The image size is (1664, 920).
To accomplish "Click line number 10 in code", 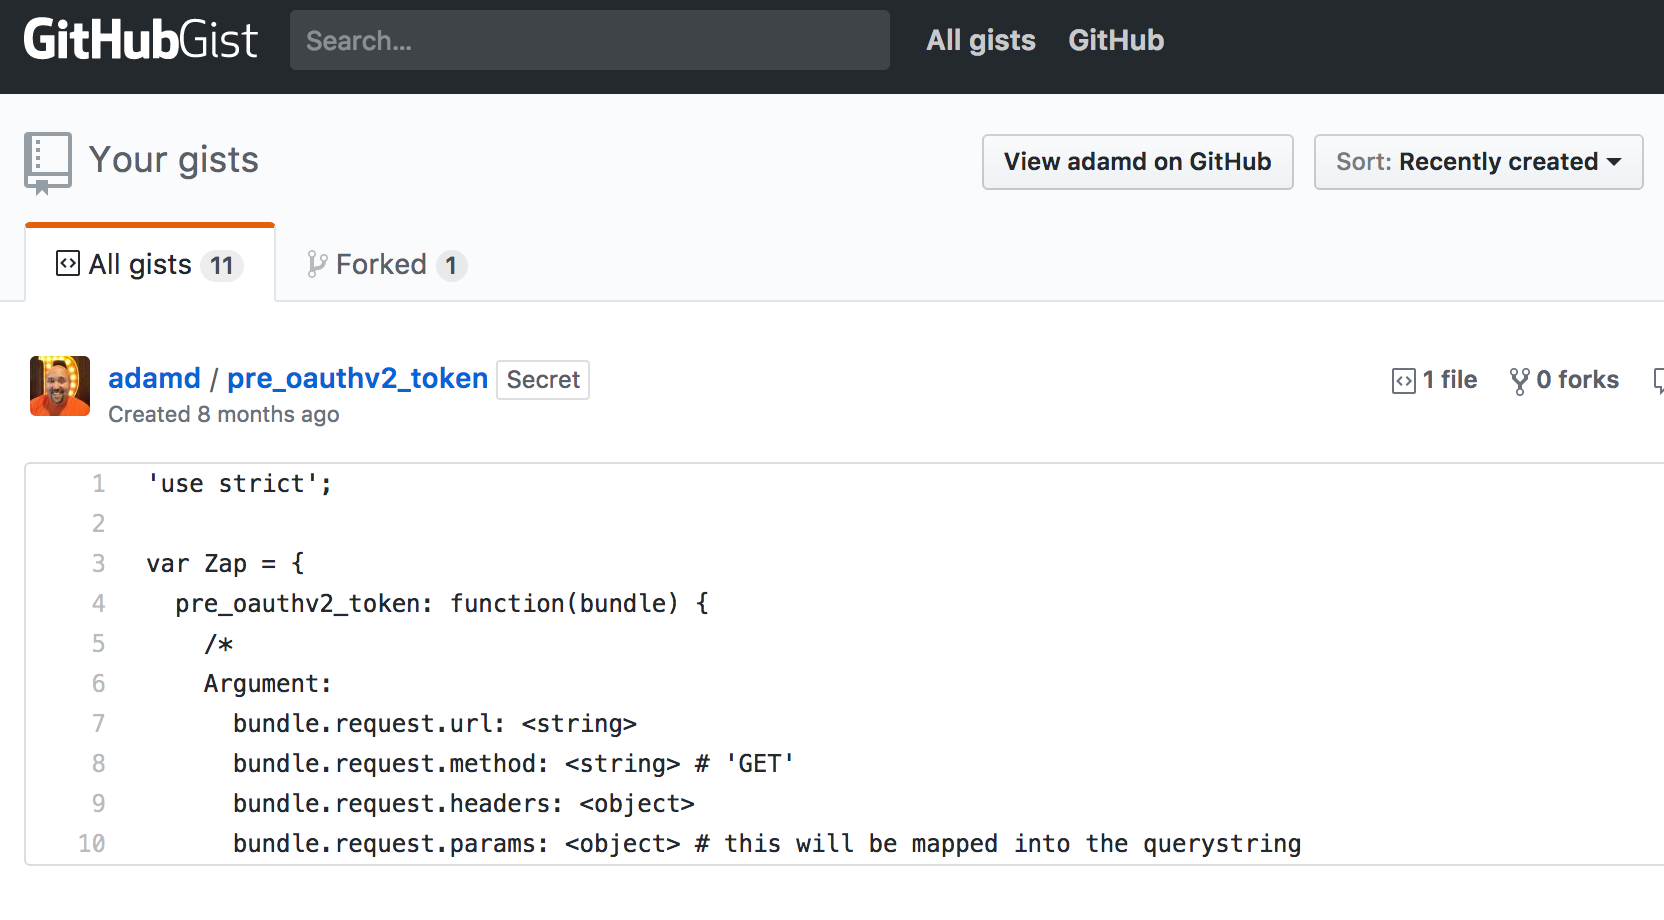I will [x=92, y=844].
